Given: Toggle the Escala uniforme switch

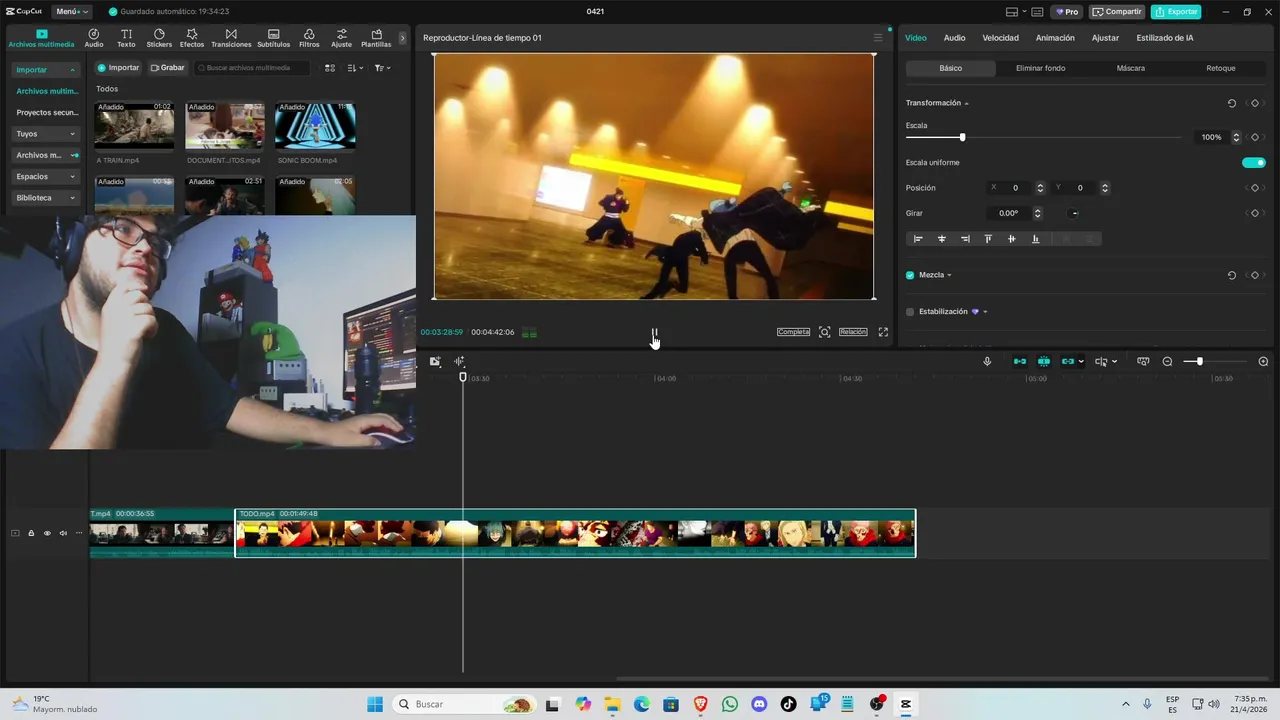Looking at the screenshot, I should pos(1253,162).
